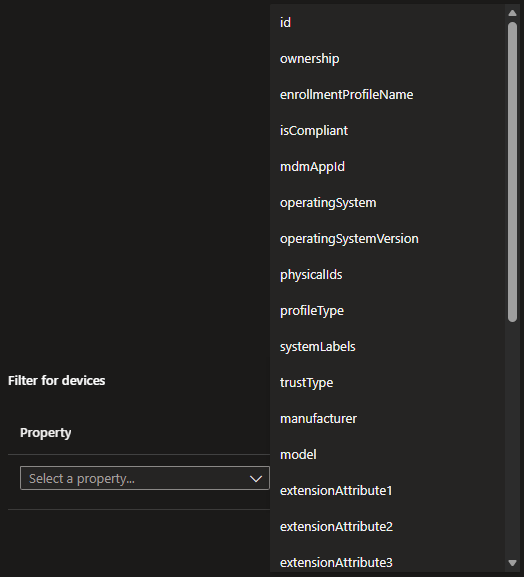
Task: Select profileType property
Action: (x=387, y=311)
